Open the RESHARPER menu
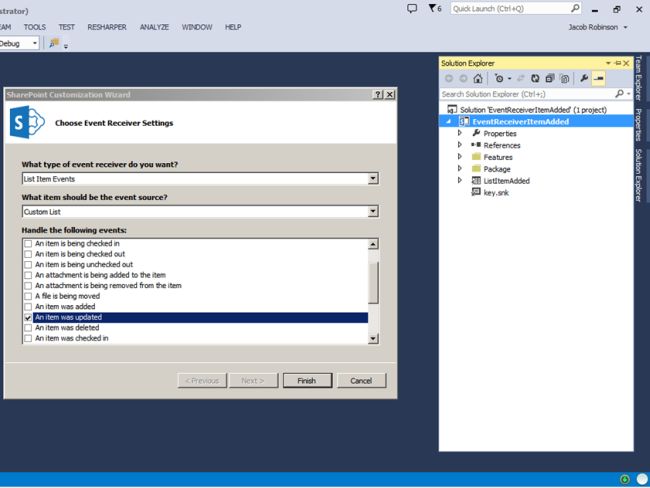The width and height of the screenshot is (650, 488). (107, 27)
